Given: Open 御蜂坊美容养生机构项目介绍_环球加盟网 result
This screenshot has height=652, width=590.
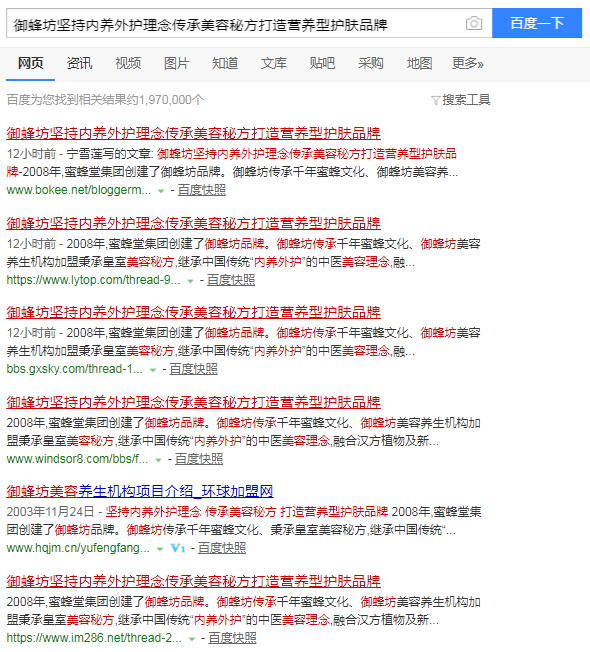Looking at the screenshot, I should [x=140, y=491].
